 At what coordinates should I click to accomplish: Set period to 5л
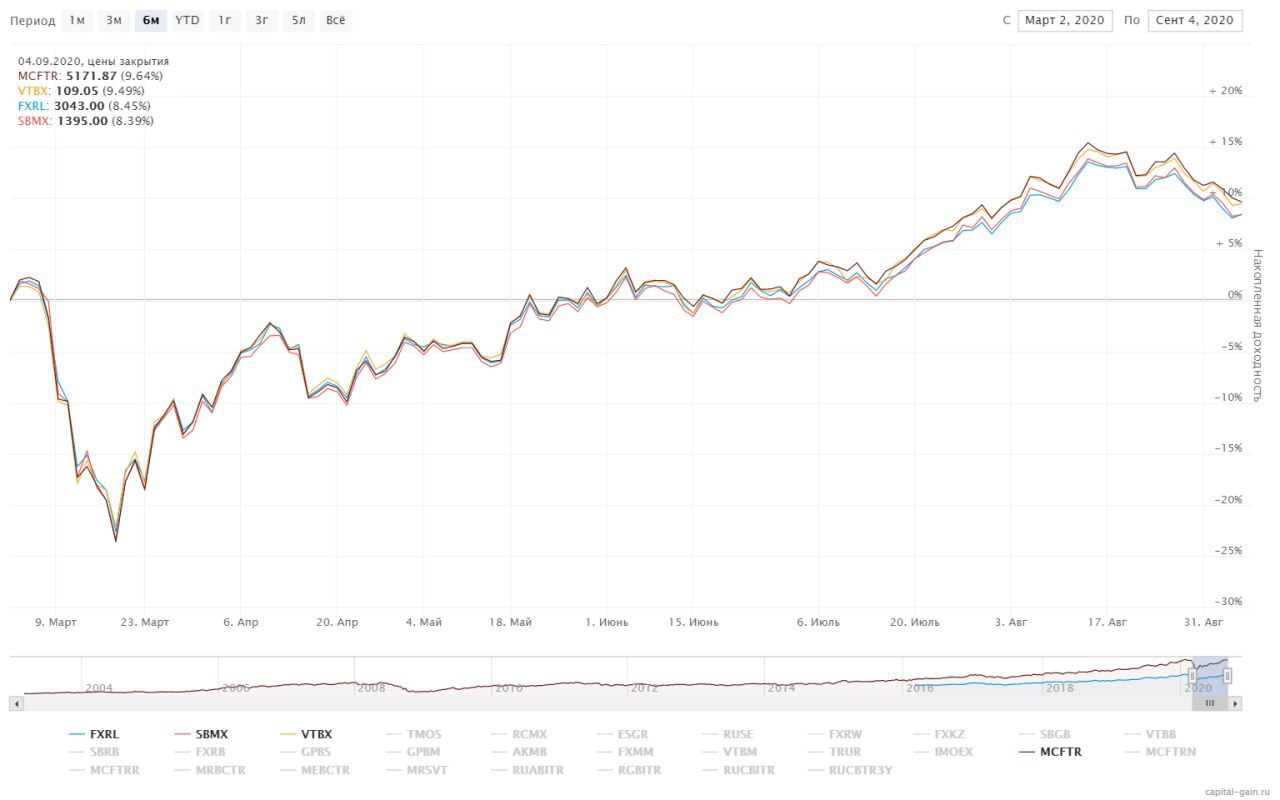[298, 20]
